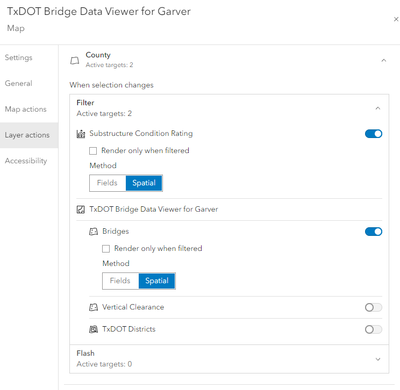This screenshot has height=390, width=400.
Task: Click the Substructure Condition Rating chart icon
Action: (x=81, y=134)
